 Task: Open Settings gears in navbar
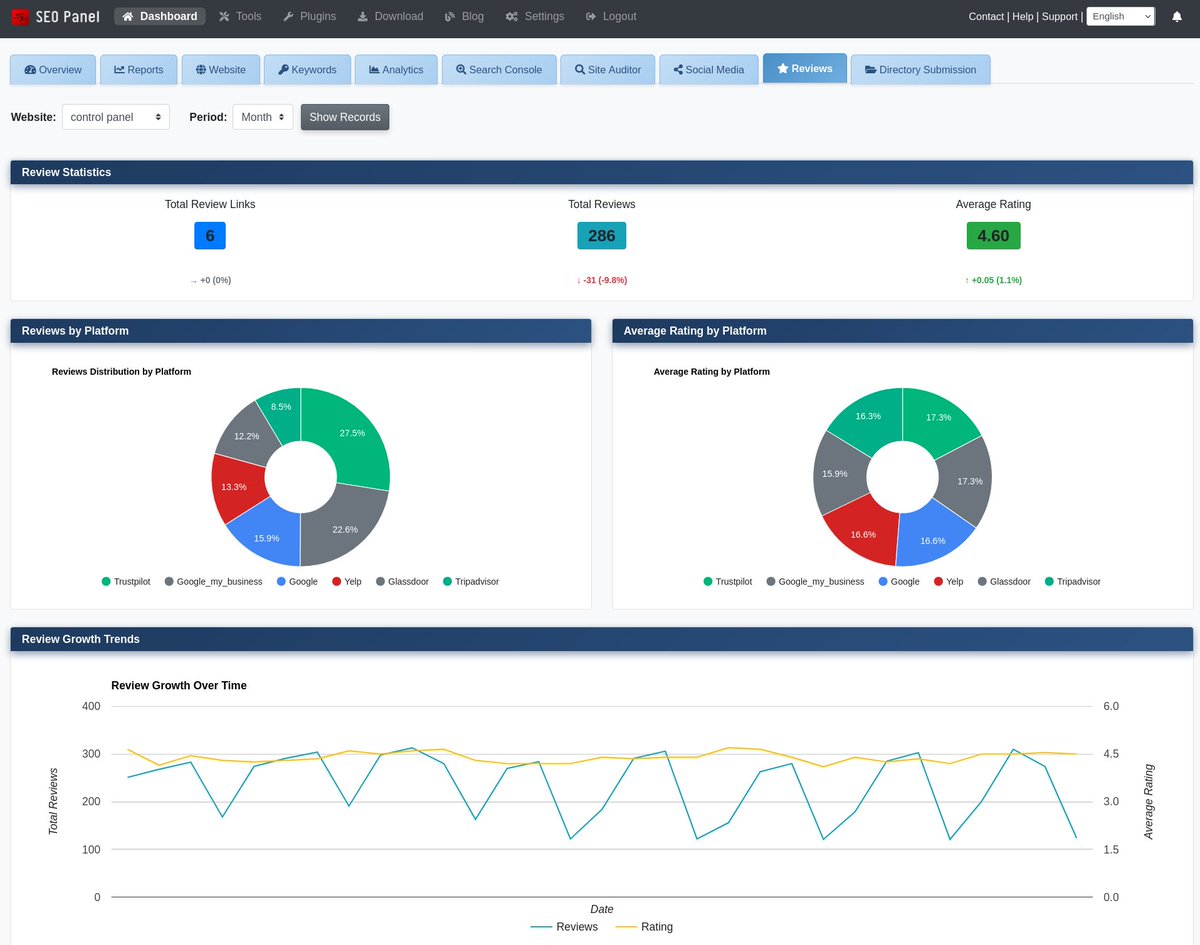click(535, 16)
